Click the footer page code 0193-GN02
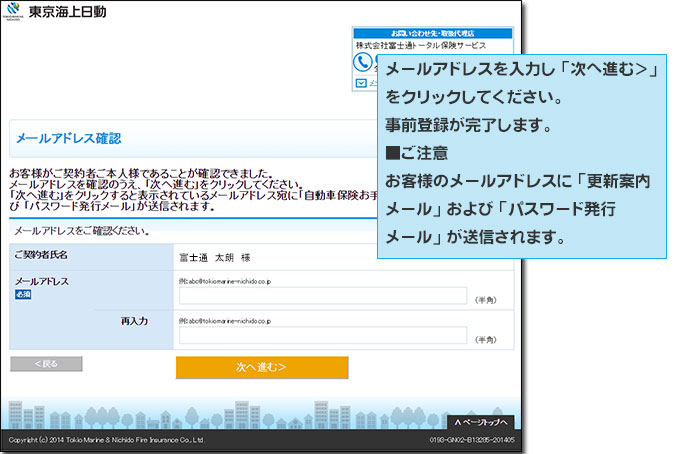Screen dimensions: 690x454 tap(471, 439)
